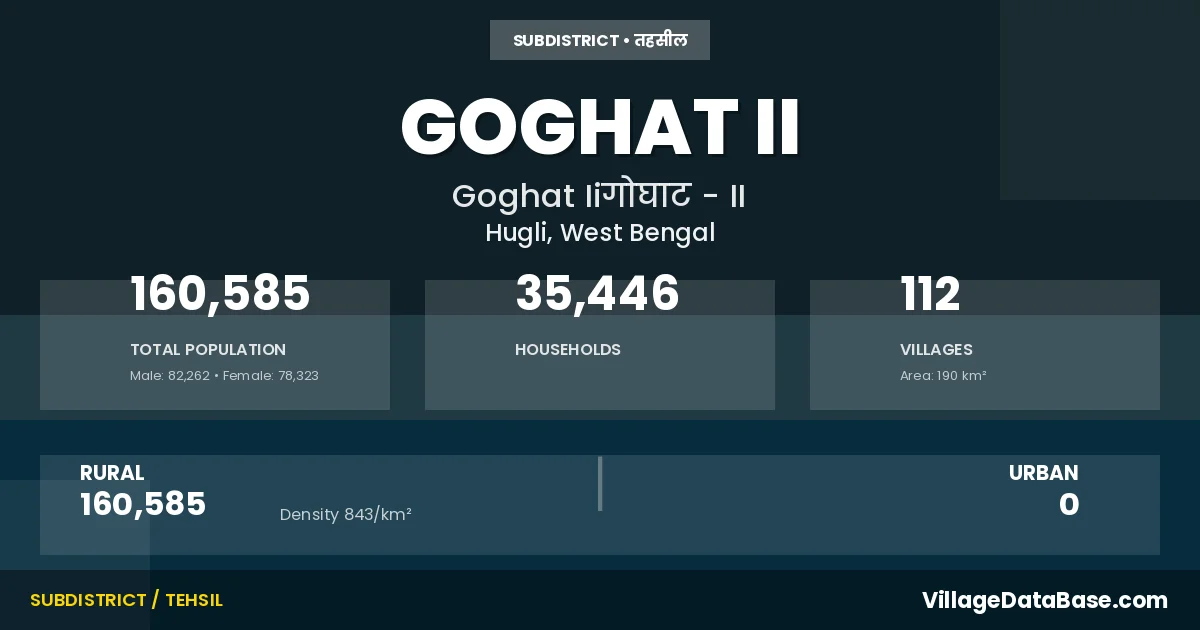Select the TOTAL POPULATION label

click(208, 350)
